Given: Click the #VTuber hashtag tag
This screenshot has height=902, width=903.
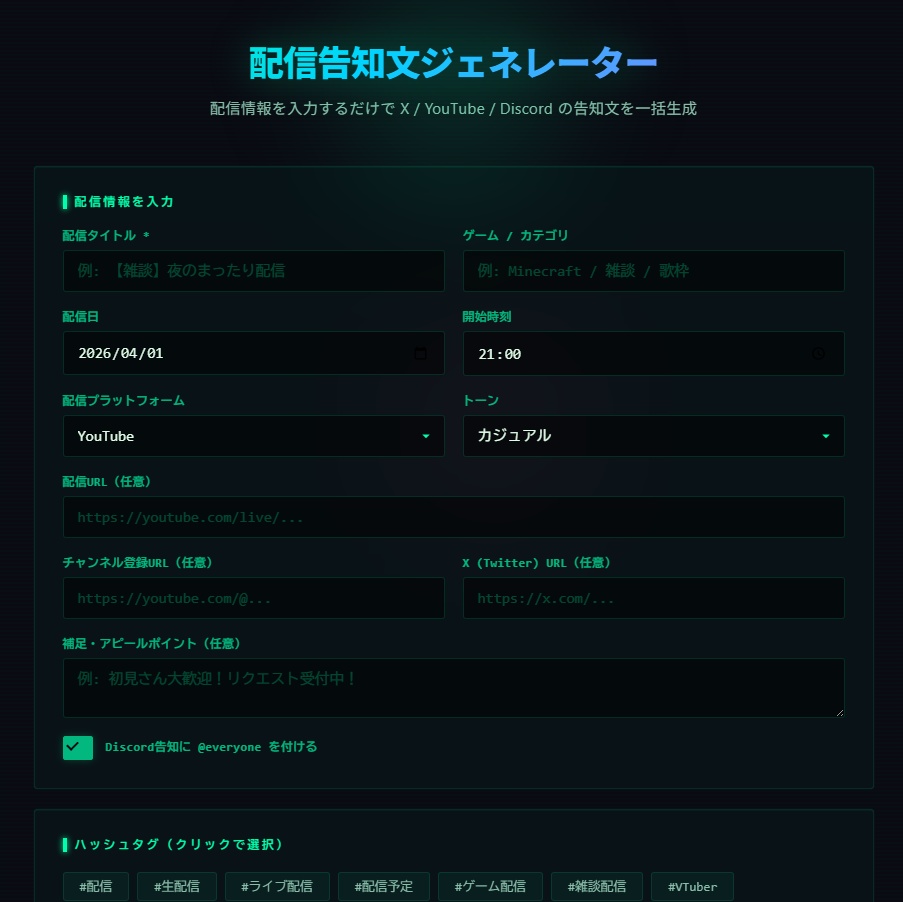Looking at the screenshot, I should coord(692,886).
